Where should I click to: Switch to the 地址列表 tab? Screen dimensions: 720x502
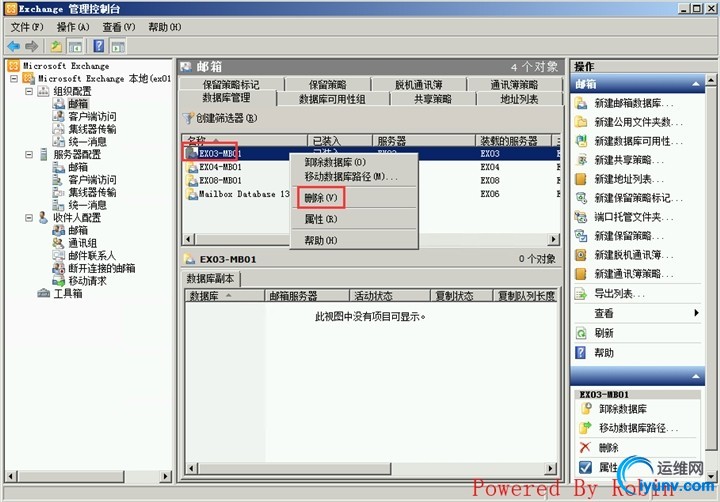coord(519,99)
